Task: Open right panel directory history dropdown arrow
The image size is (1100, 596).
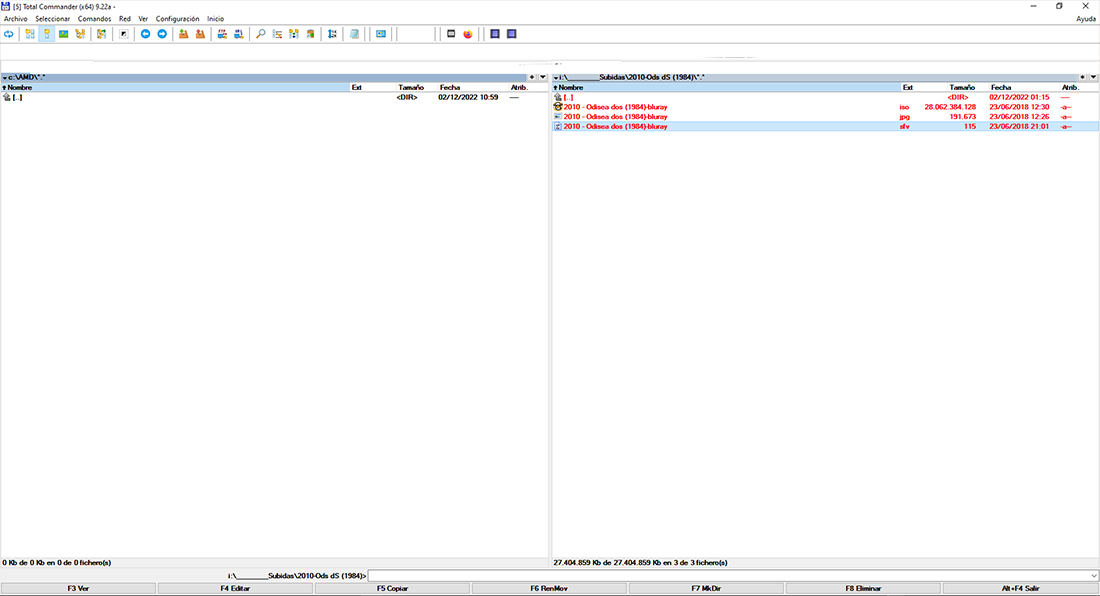Action: coord(1093,77)
